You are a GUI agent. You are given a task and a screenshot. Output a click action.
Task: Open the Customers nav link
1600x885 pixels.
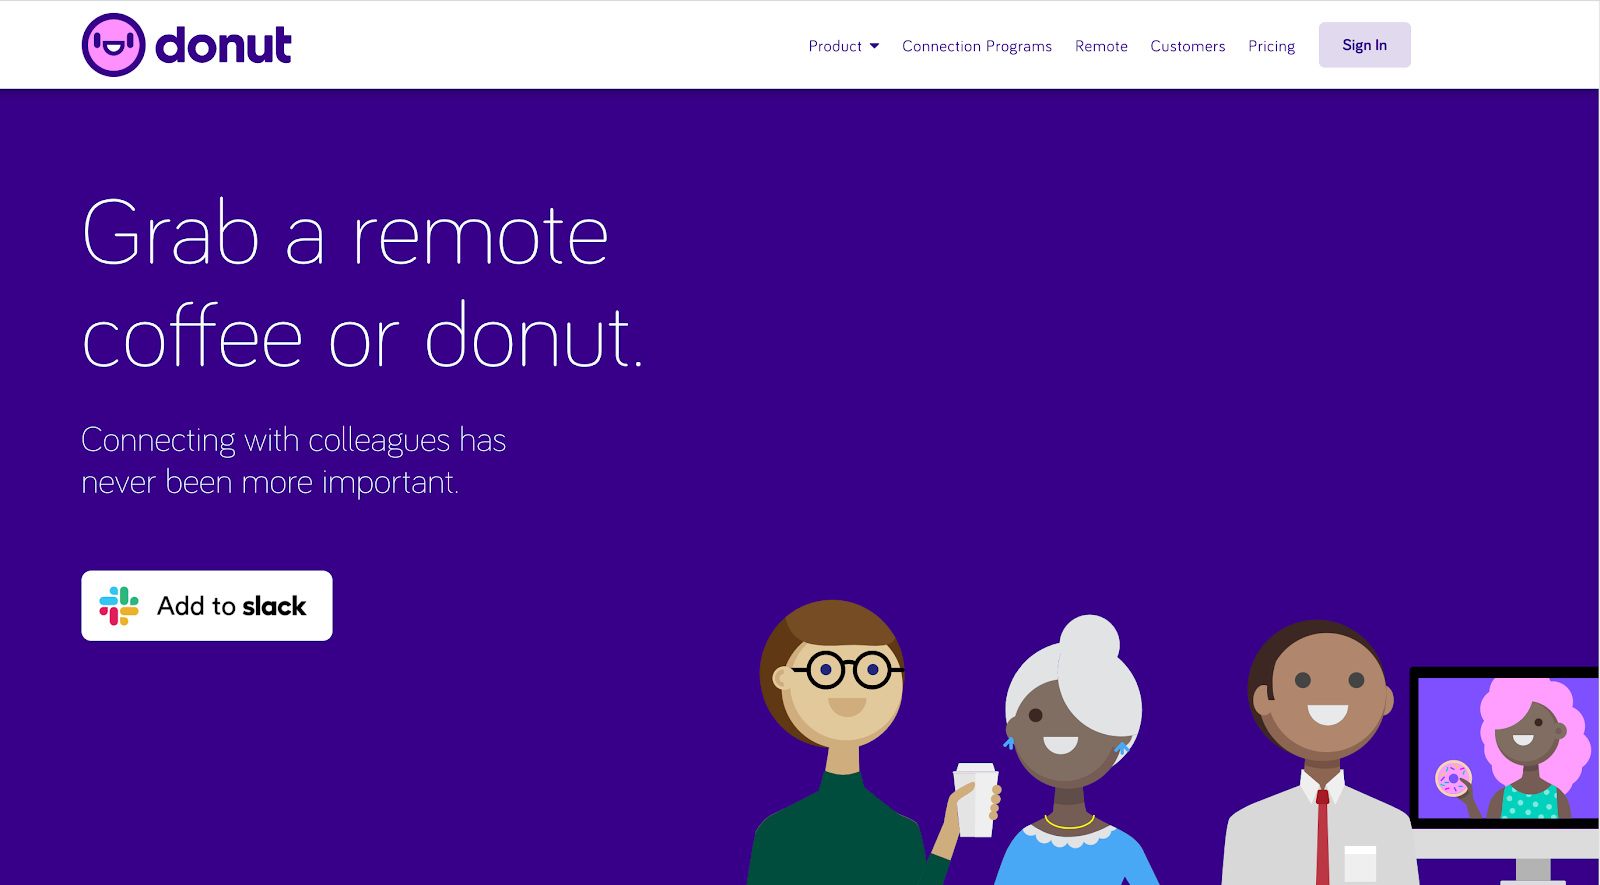(x=1188, y=46)
